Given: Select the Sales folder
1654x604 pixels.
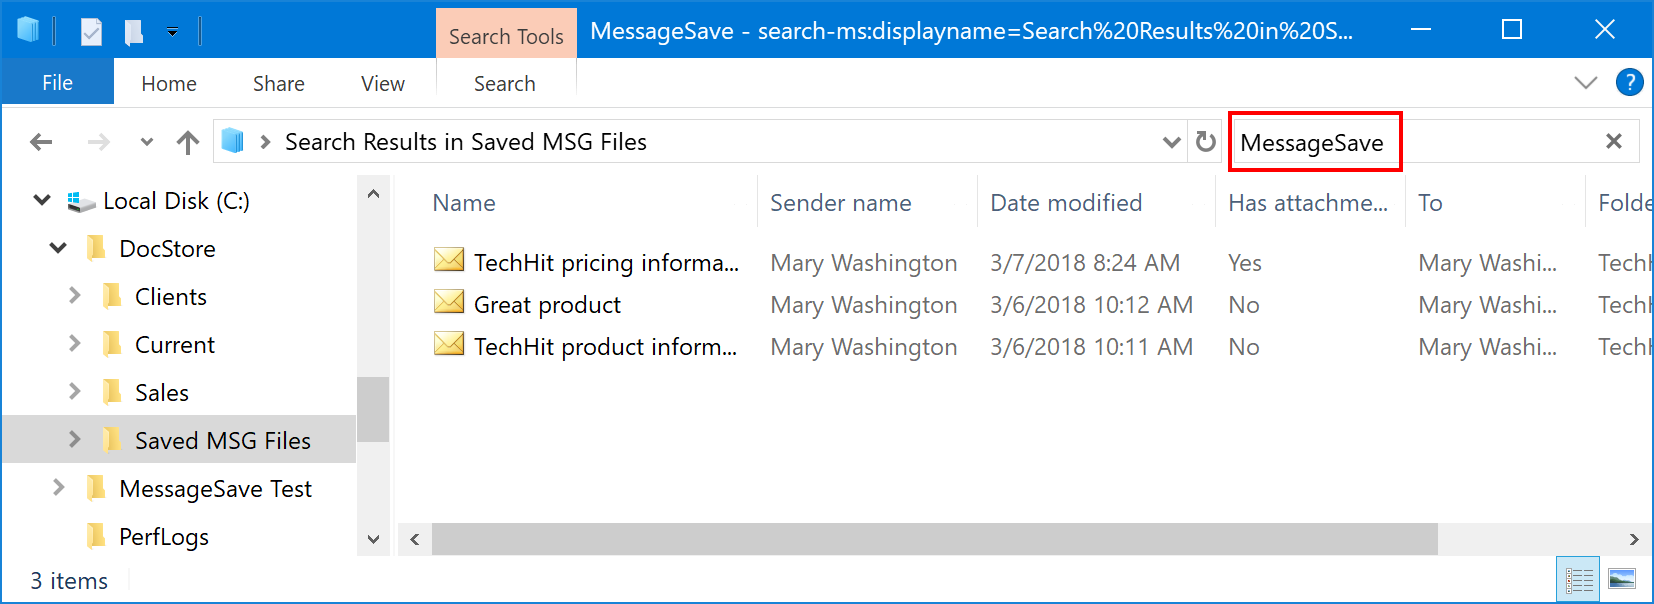Looking at the screenshot, I should 162,393.
